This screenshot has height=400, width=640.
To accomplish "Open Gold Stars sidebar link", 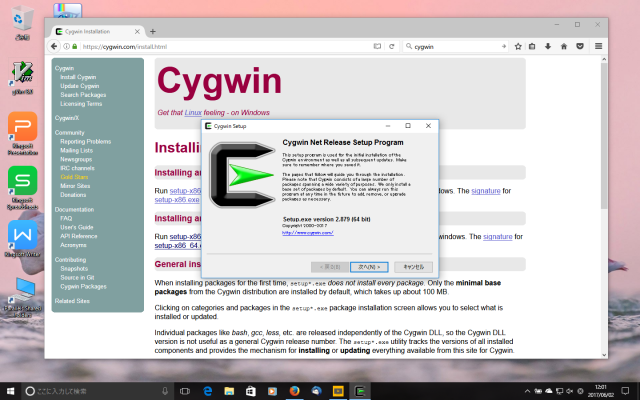I will pos(74,177).
